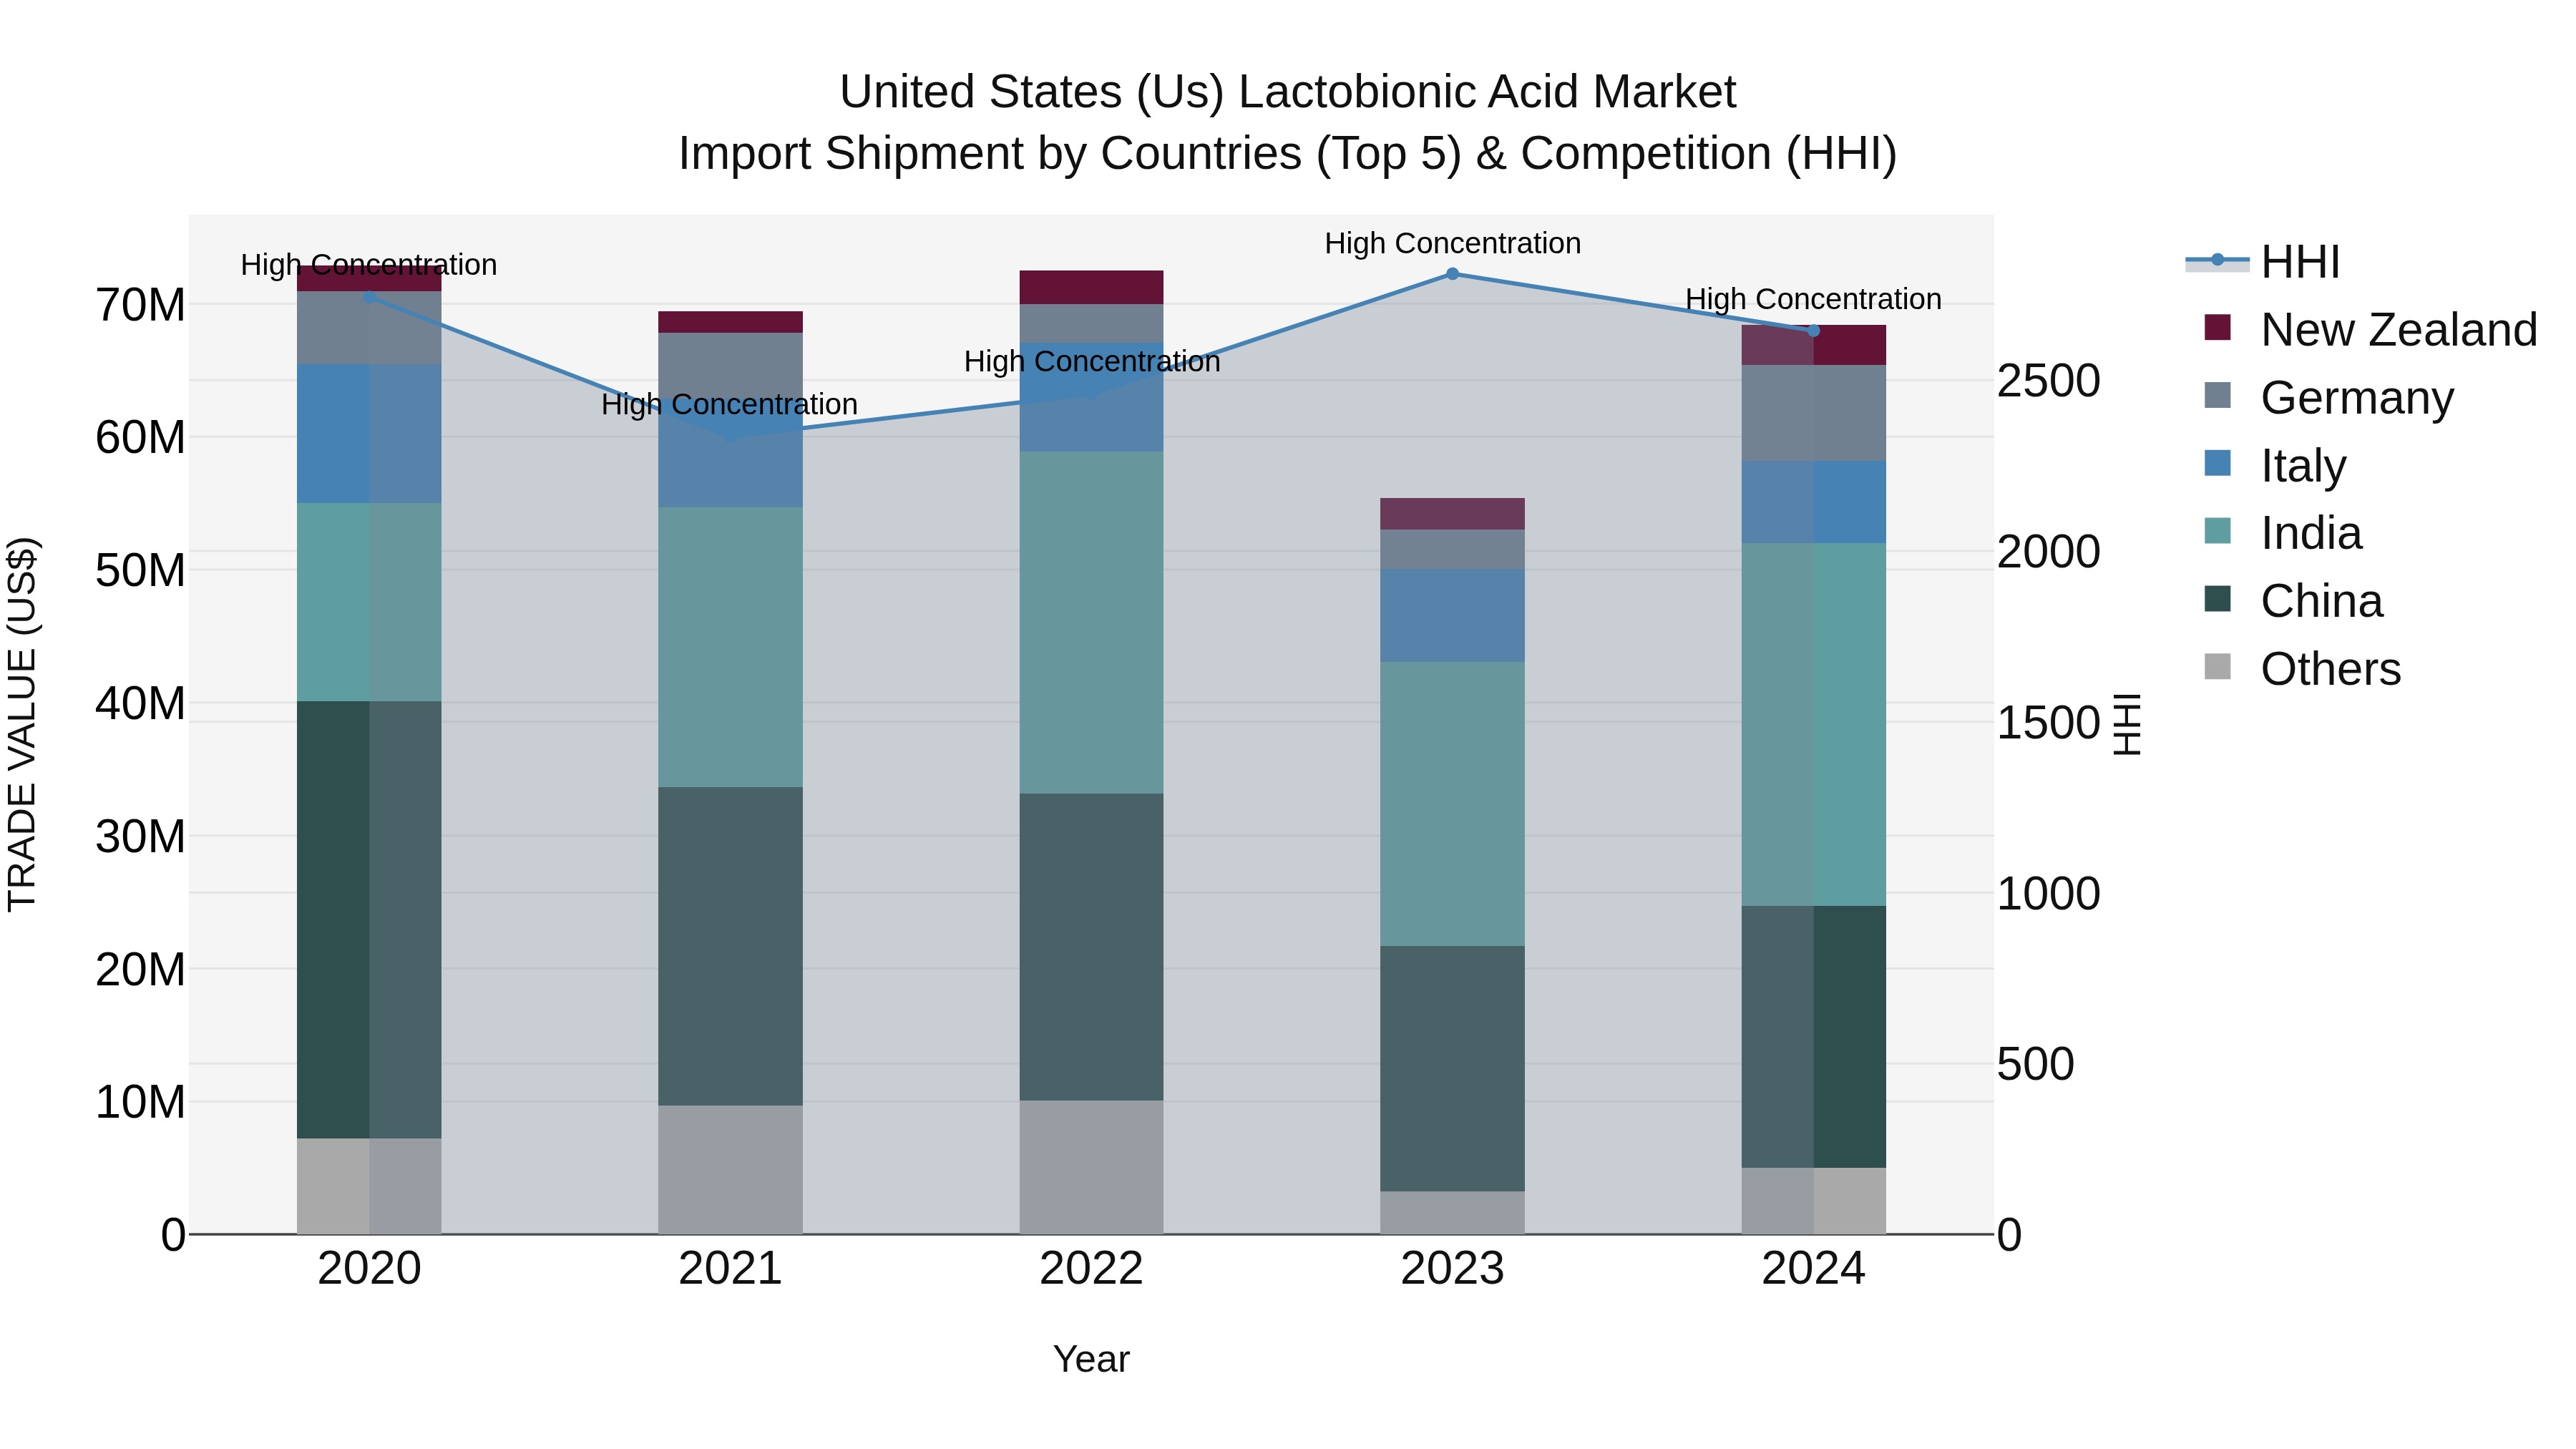
Task: Select the Others segment in 2022 bar
Action: pos(1091,1167)
